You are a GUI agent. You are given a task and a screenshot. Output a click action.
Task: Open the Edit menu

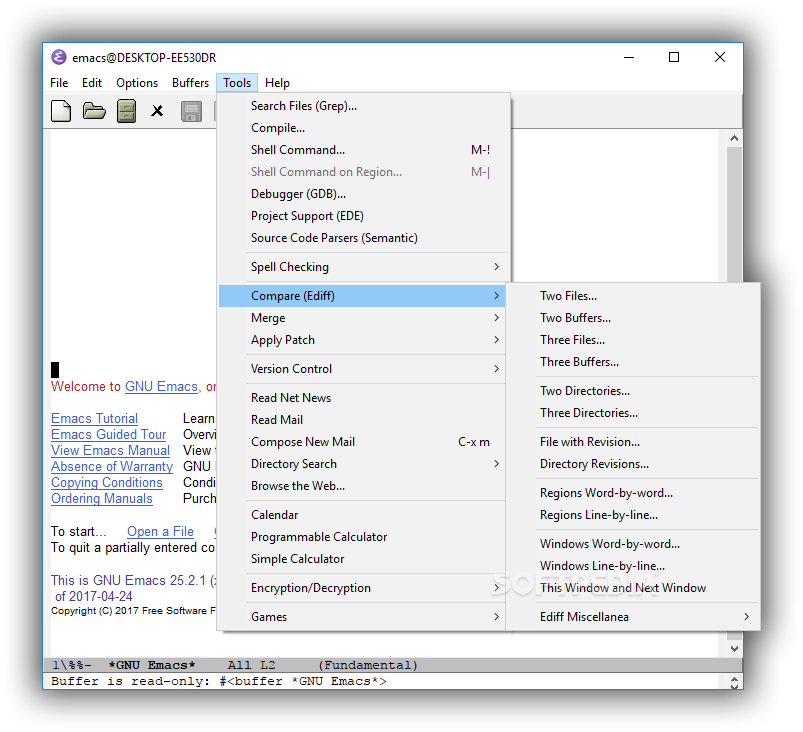click(x=92, y=83)
